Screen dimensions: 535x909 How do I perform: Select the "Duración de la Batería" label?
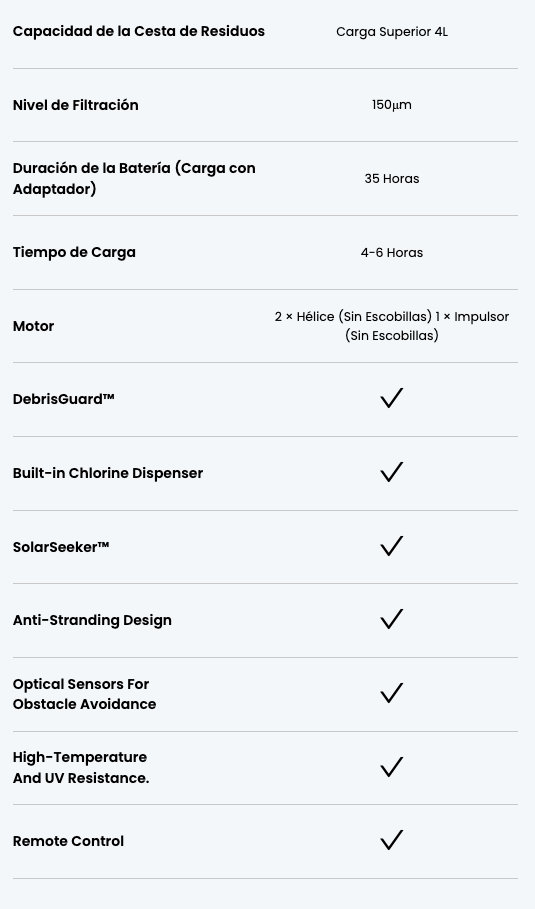click(134, 179)
